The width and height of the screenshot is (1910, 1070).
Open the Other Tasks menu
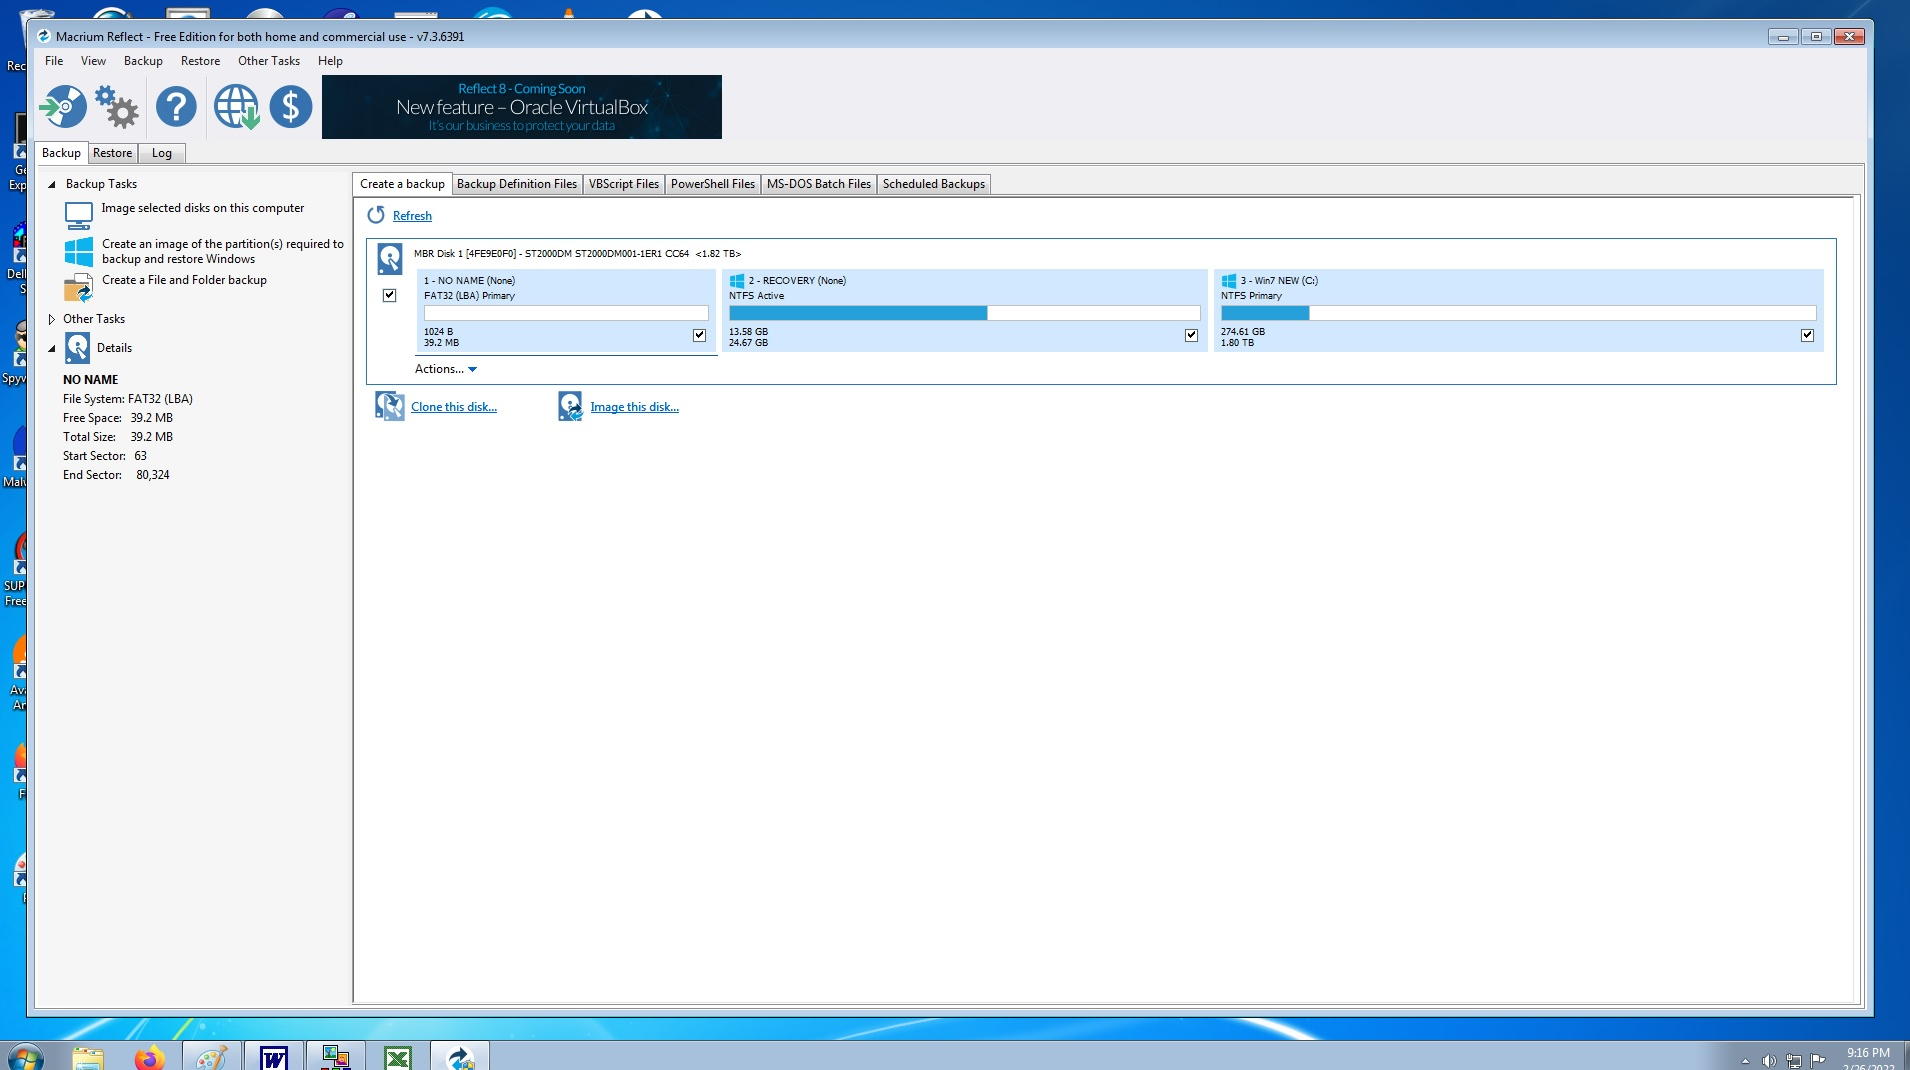click(x=269, y=61)
